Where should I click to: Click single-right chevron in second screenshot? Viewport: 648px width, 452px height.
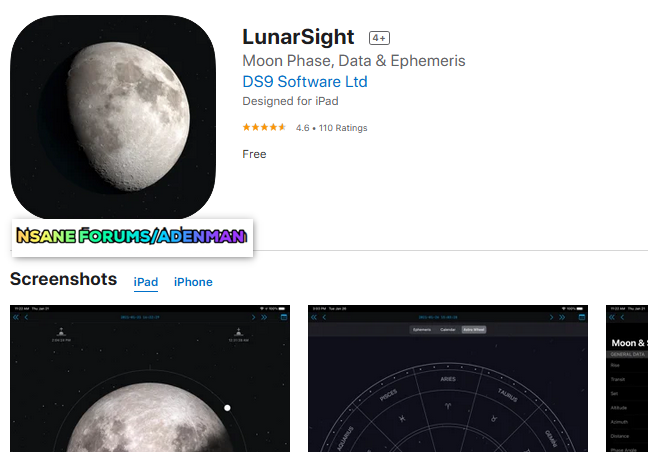click(x=551, y=317)
